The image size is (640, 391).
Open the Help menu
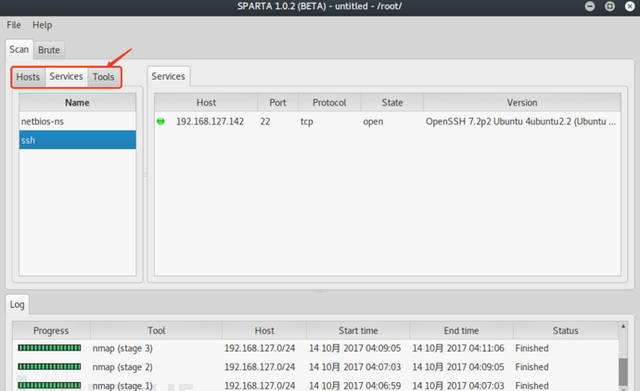point(42,25)
